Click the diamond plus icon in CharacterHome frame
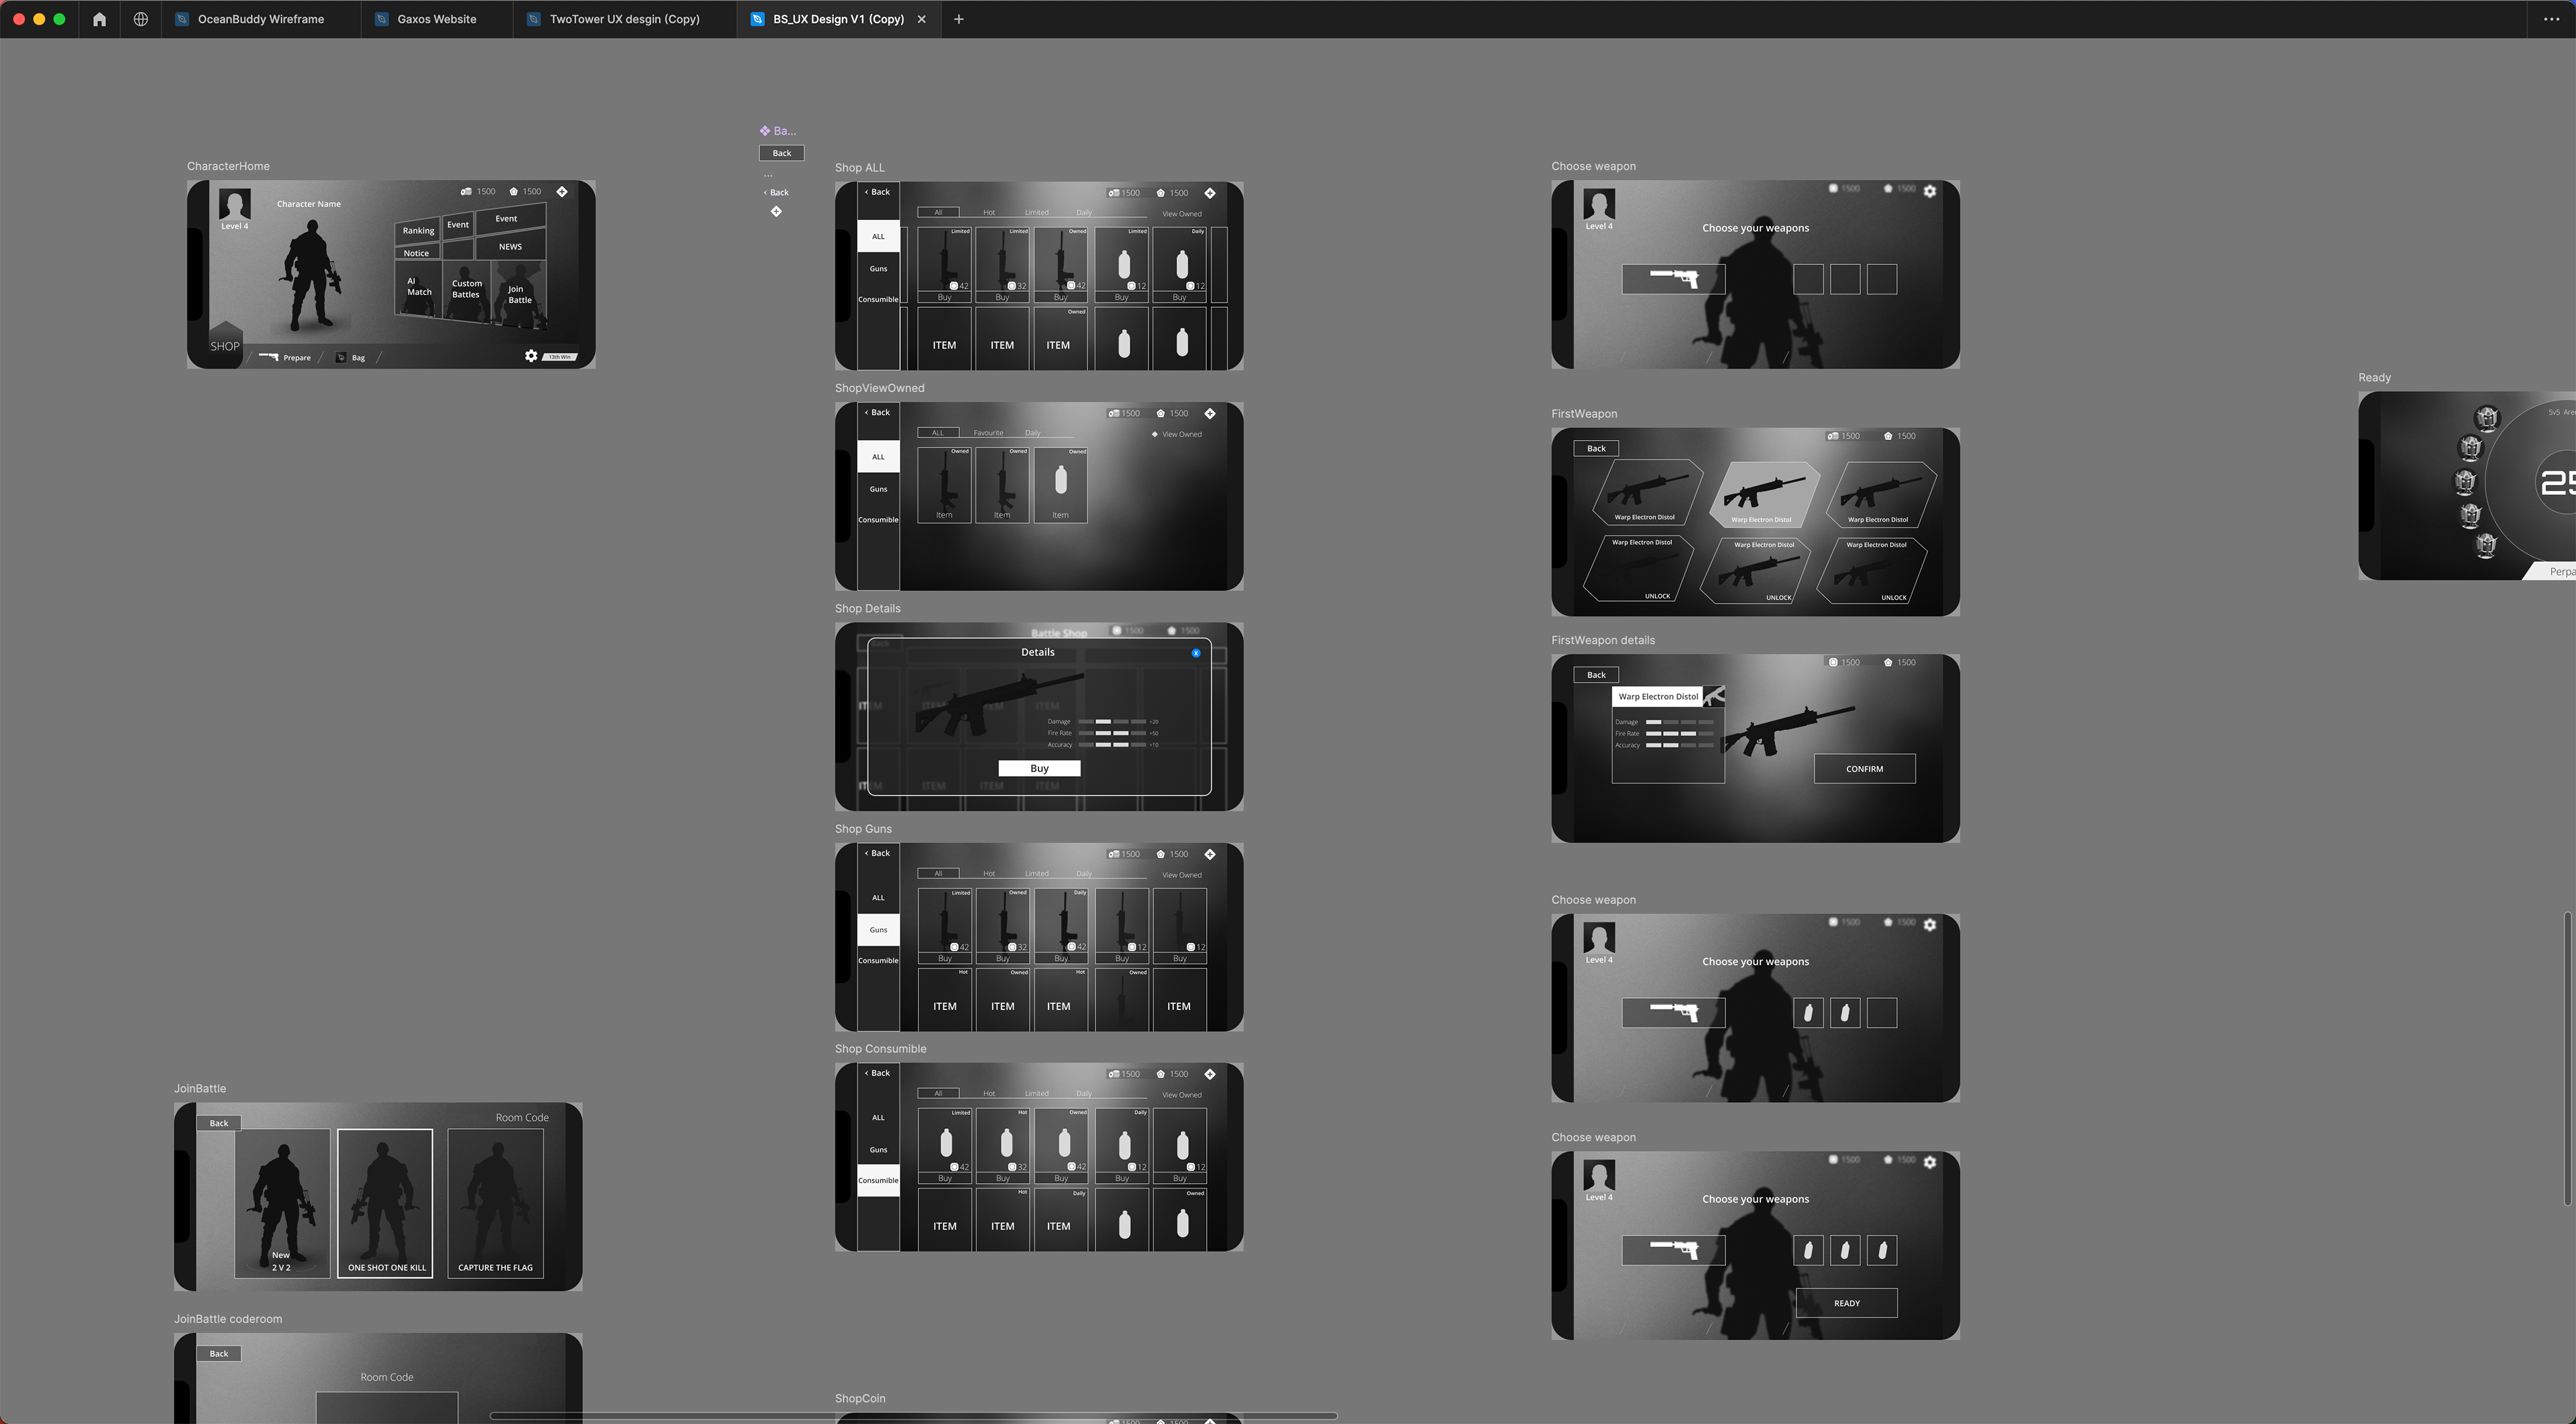Viewport: 2576px width, 1424px height. coord(562,191)
